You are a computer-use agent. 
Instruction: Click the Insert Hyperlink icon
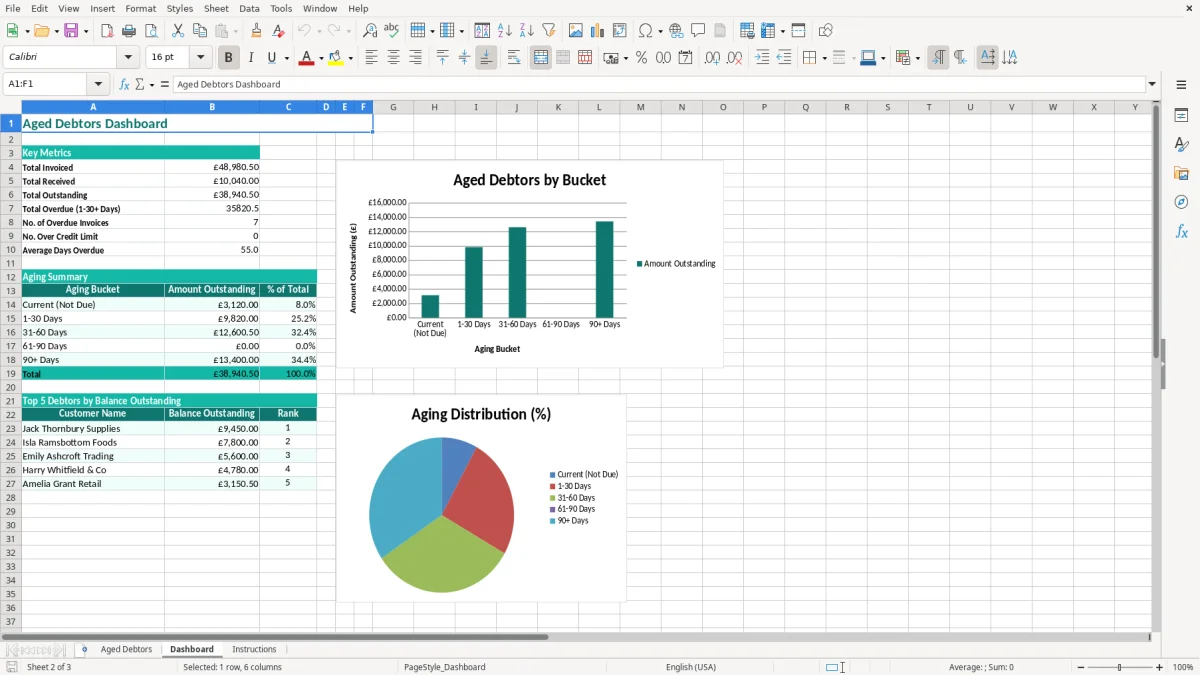677,31
